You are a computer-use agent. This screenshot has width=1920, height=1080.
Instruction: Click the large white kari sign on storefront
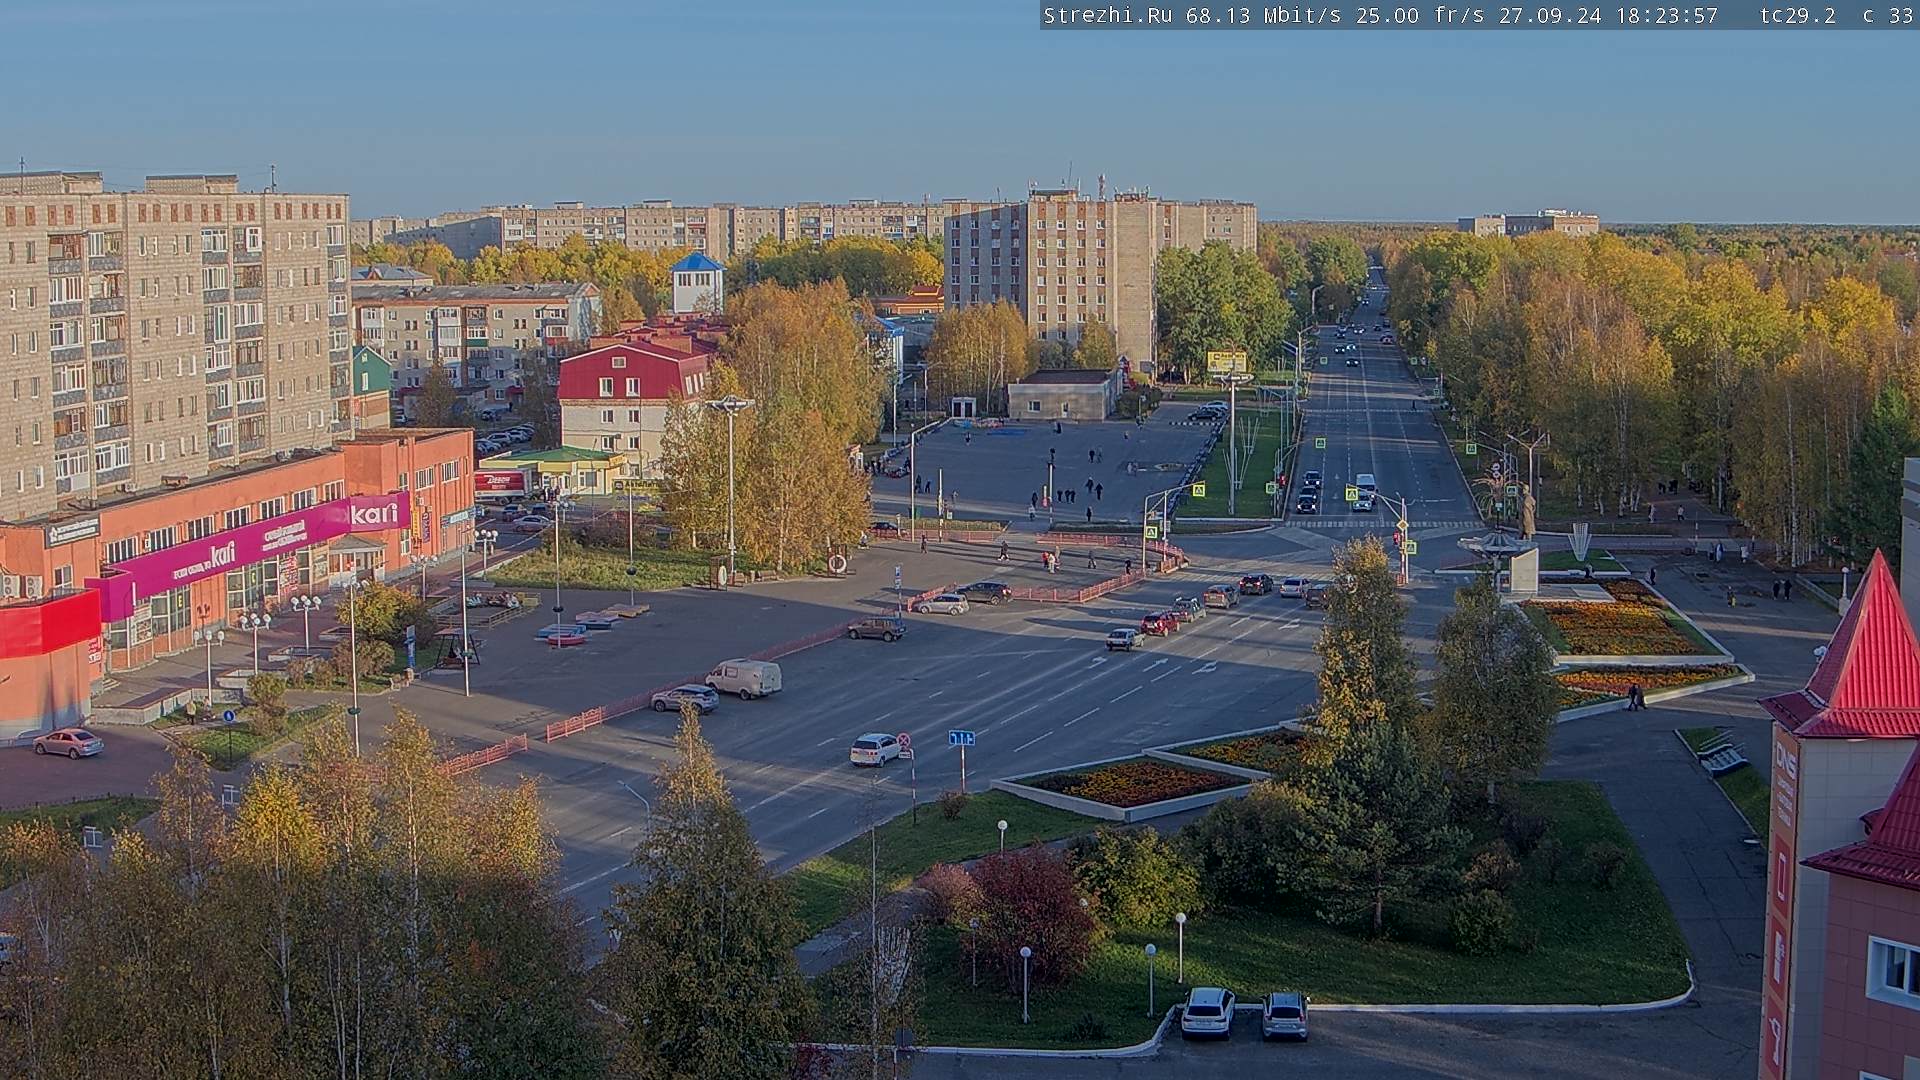tap(374, 514)
